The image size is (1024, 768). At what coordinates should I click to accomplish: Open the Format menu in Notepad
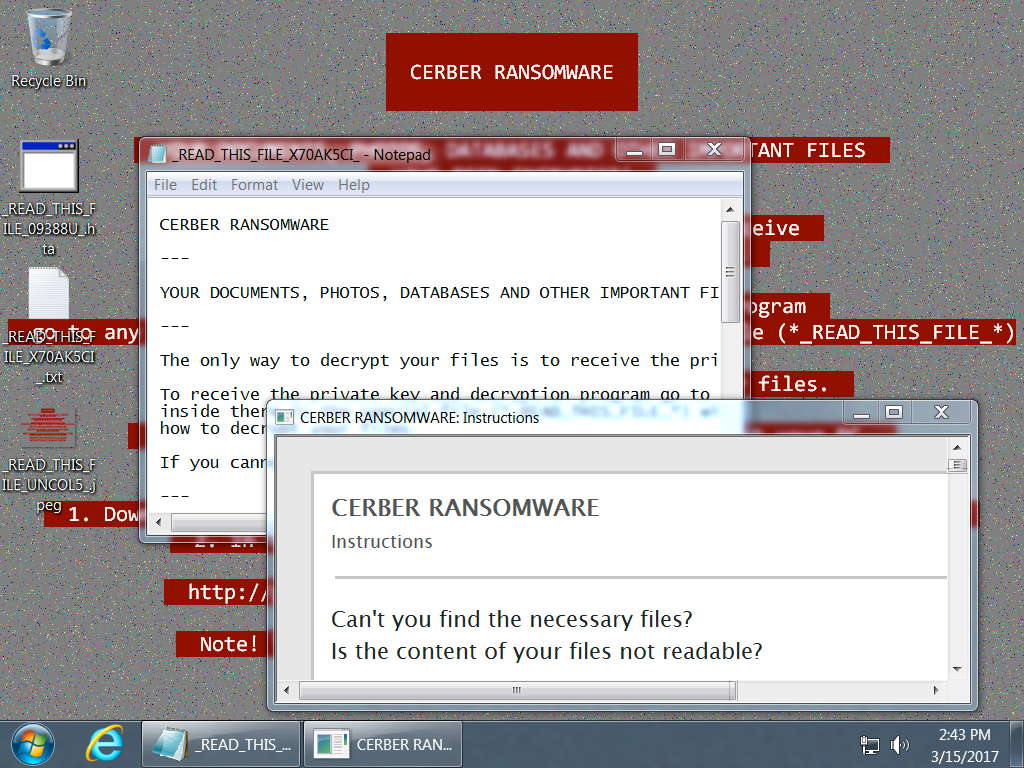254,185
